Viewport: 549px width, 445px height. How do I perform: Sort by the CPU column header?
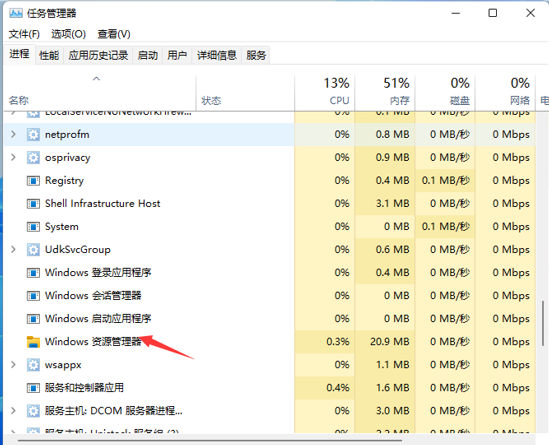(x=325, y=92)
